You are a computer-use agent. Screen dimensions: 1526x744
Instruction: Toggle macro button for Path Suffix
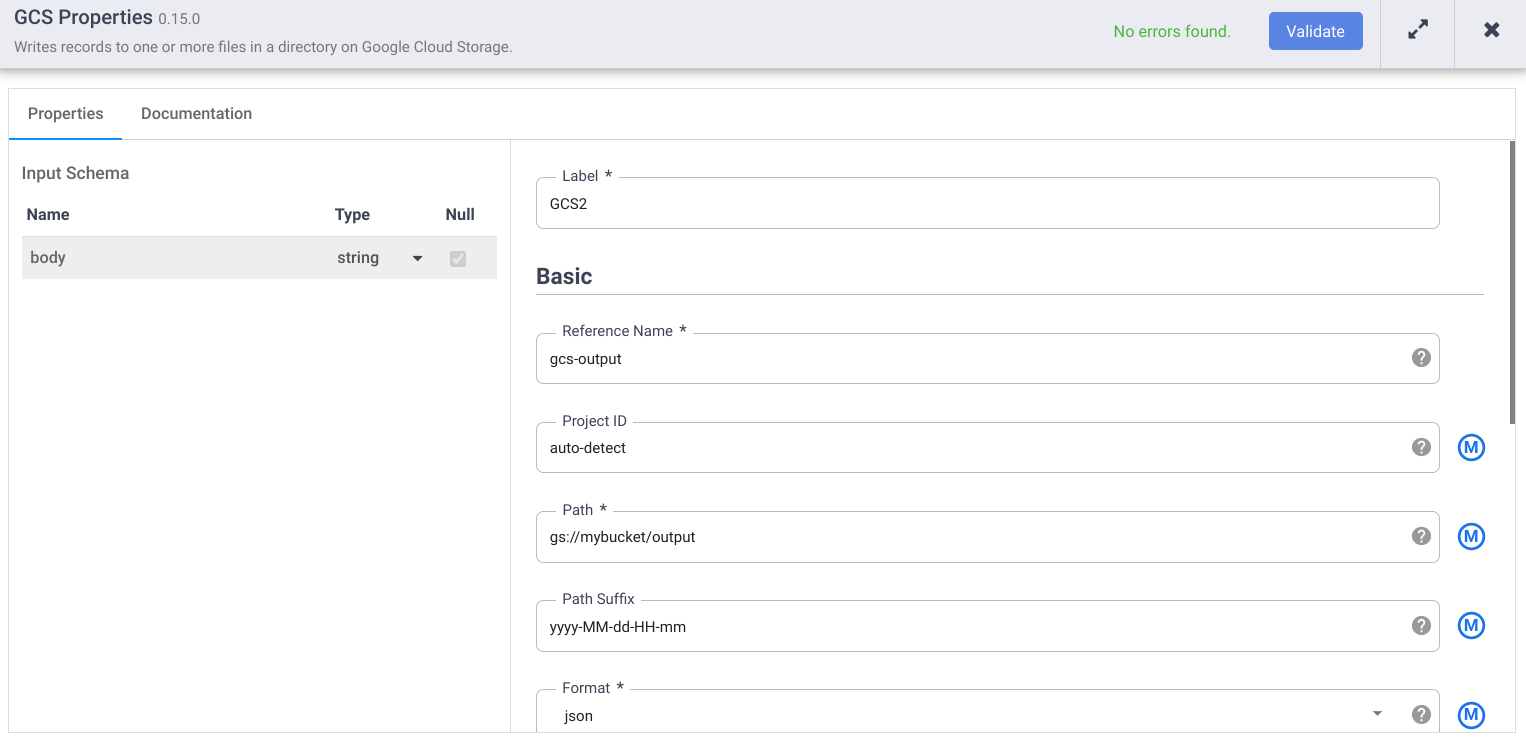click(1470, 626)
